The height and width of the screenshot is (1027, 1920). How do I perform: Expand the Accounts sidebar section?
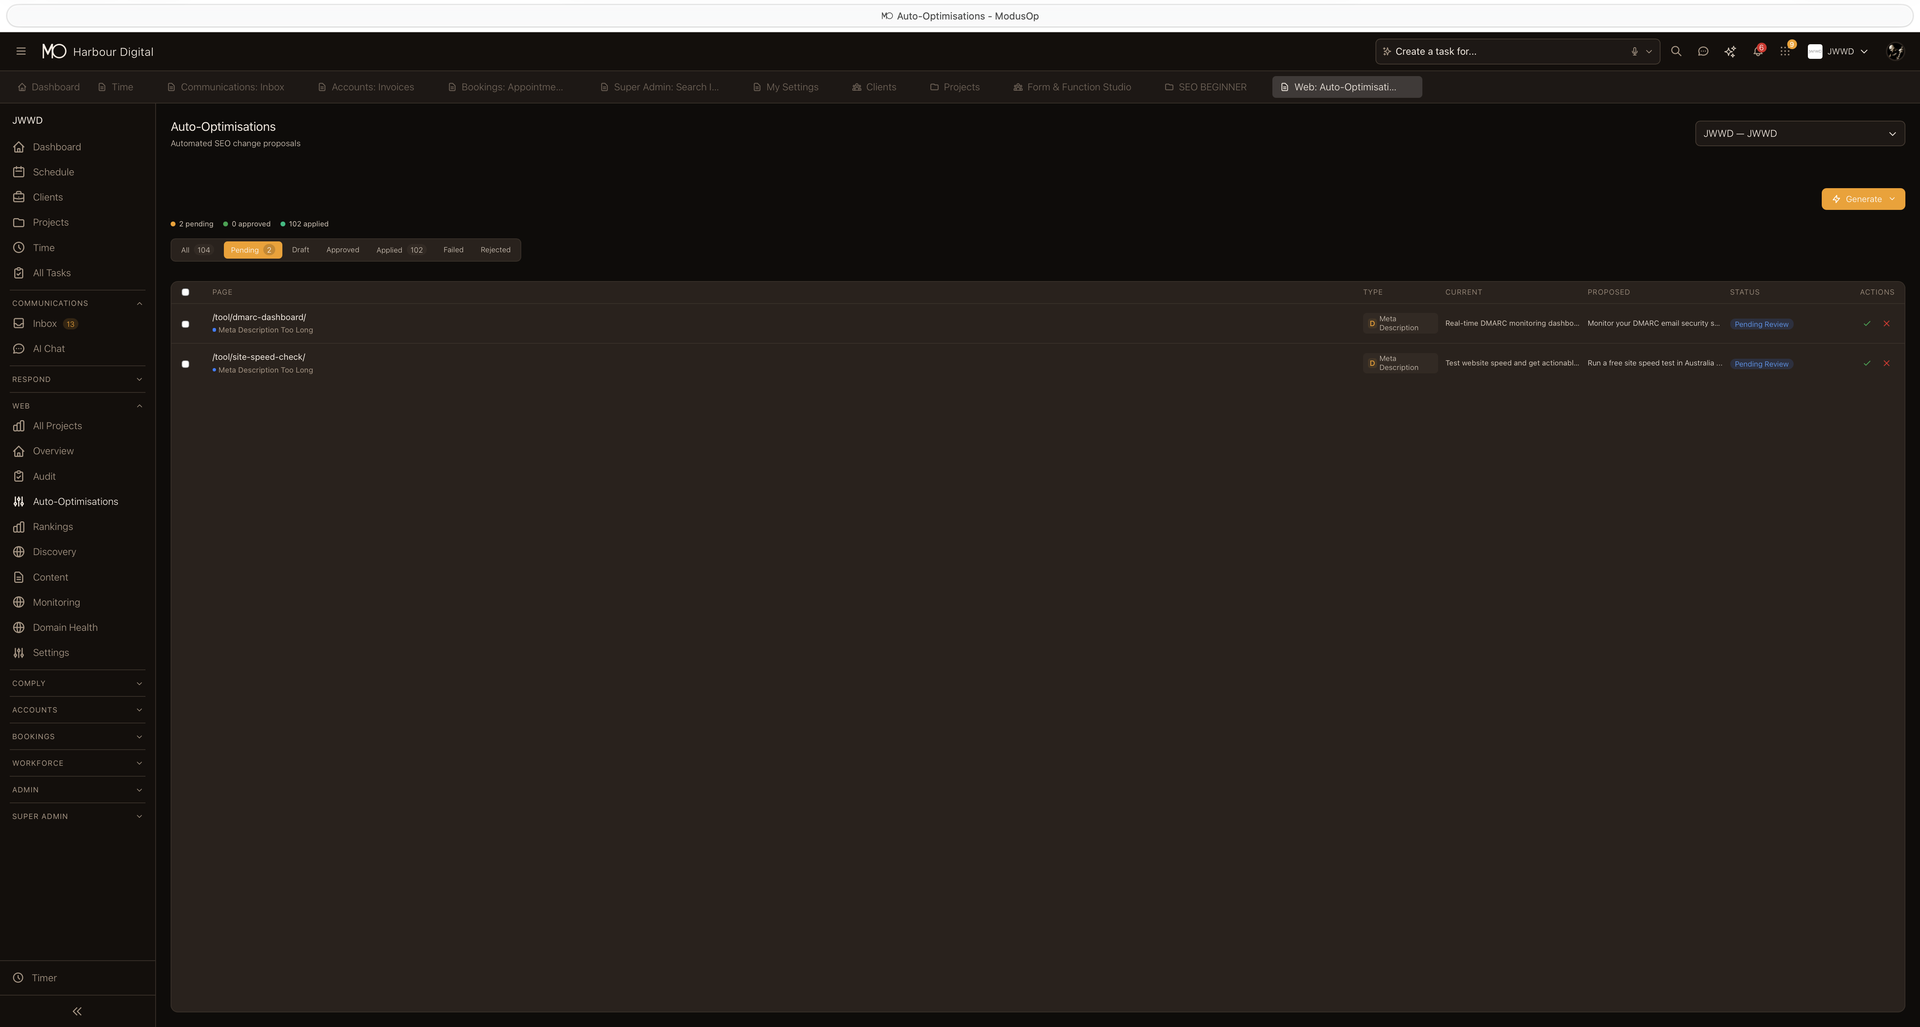[x=76, y=710]
